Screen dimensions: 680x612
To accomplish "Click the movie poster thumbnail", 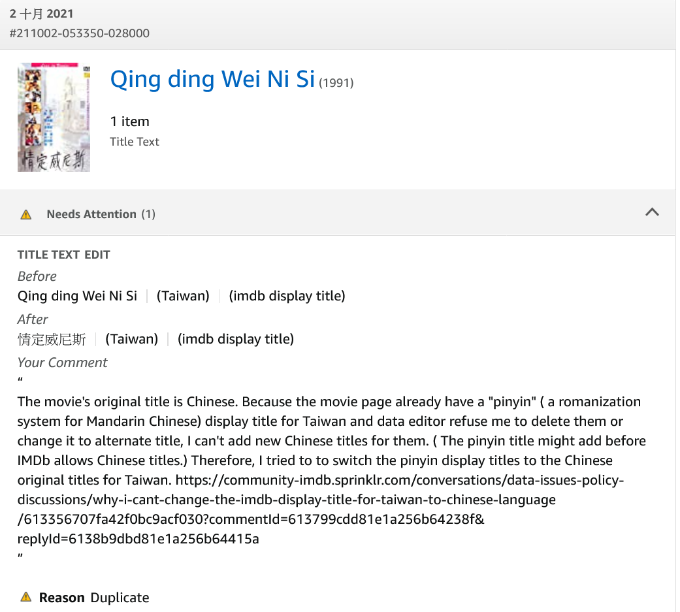I will tap(53, 117).
